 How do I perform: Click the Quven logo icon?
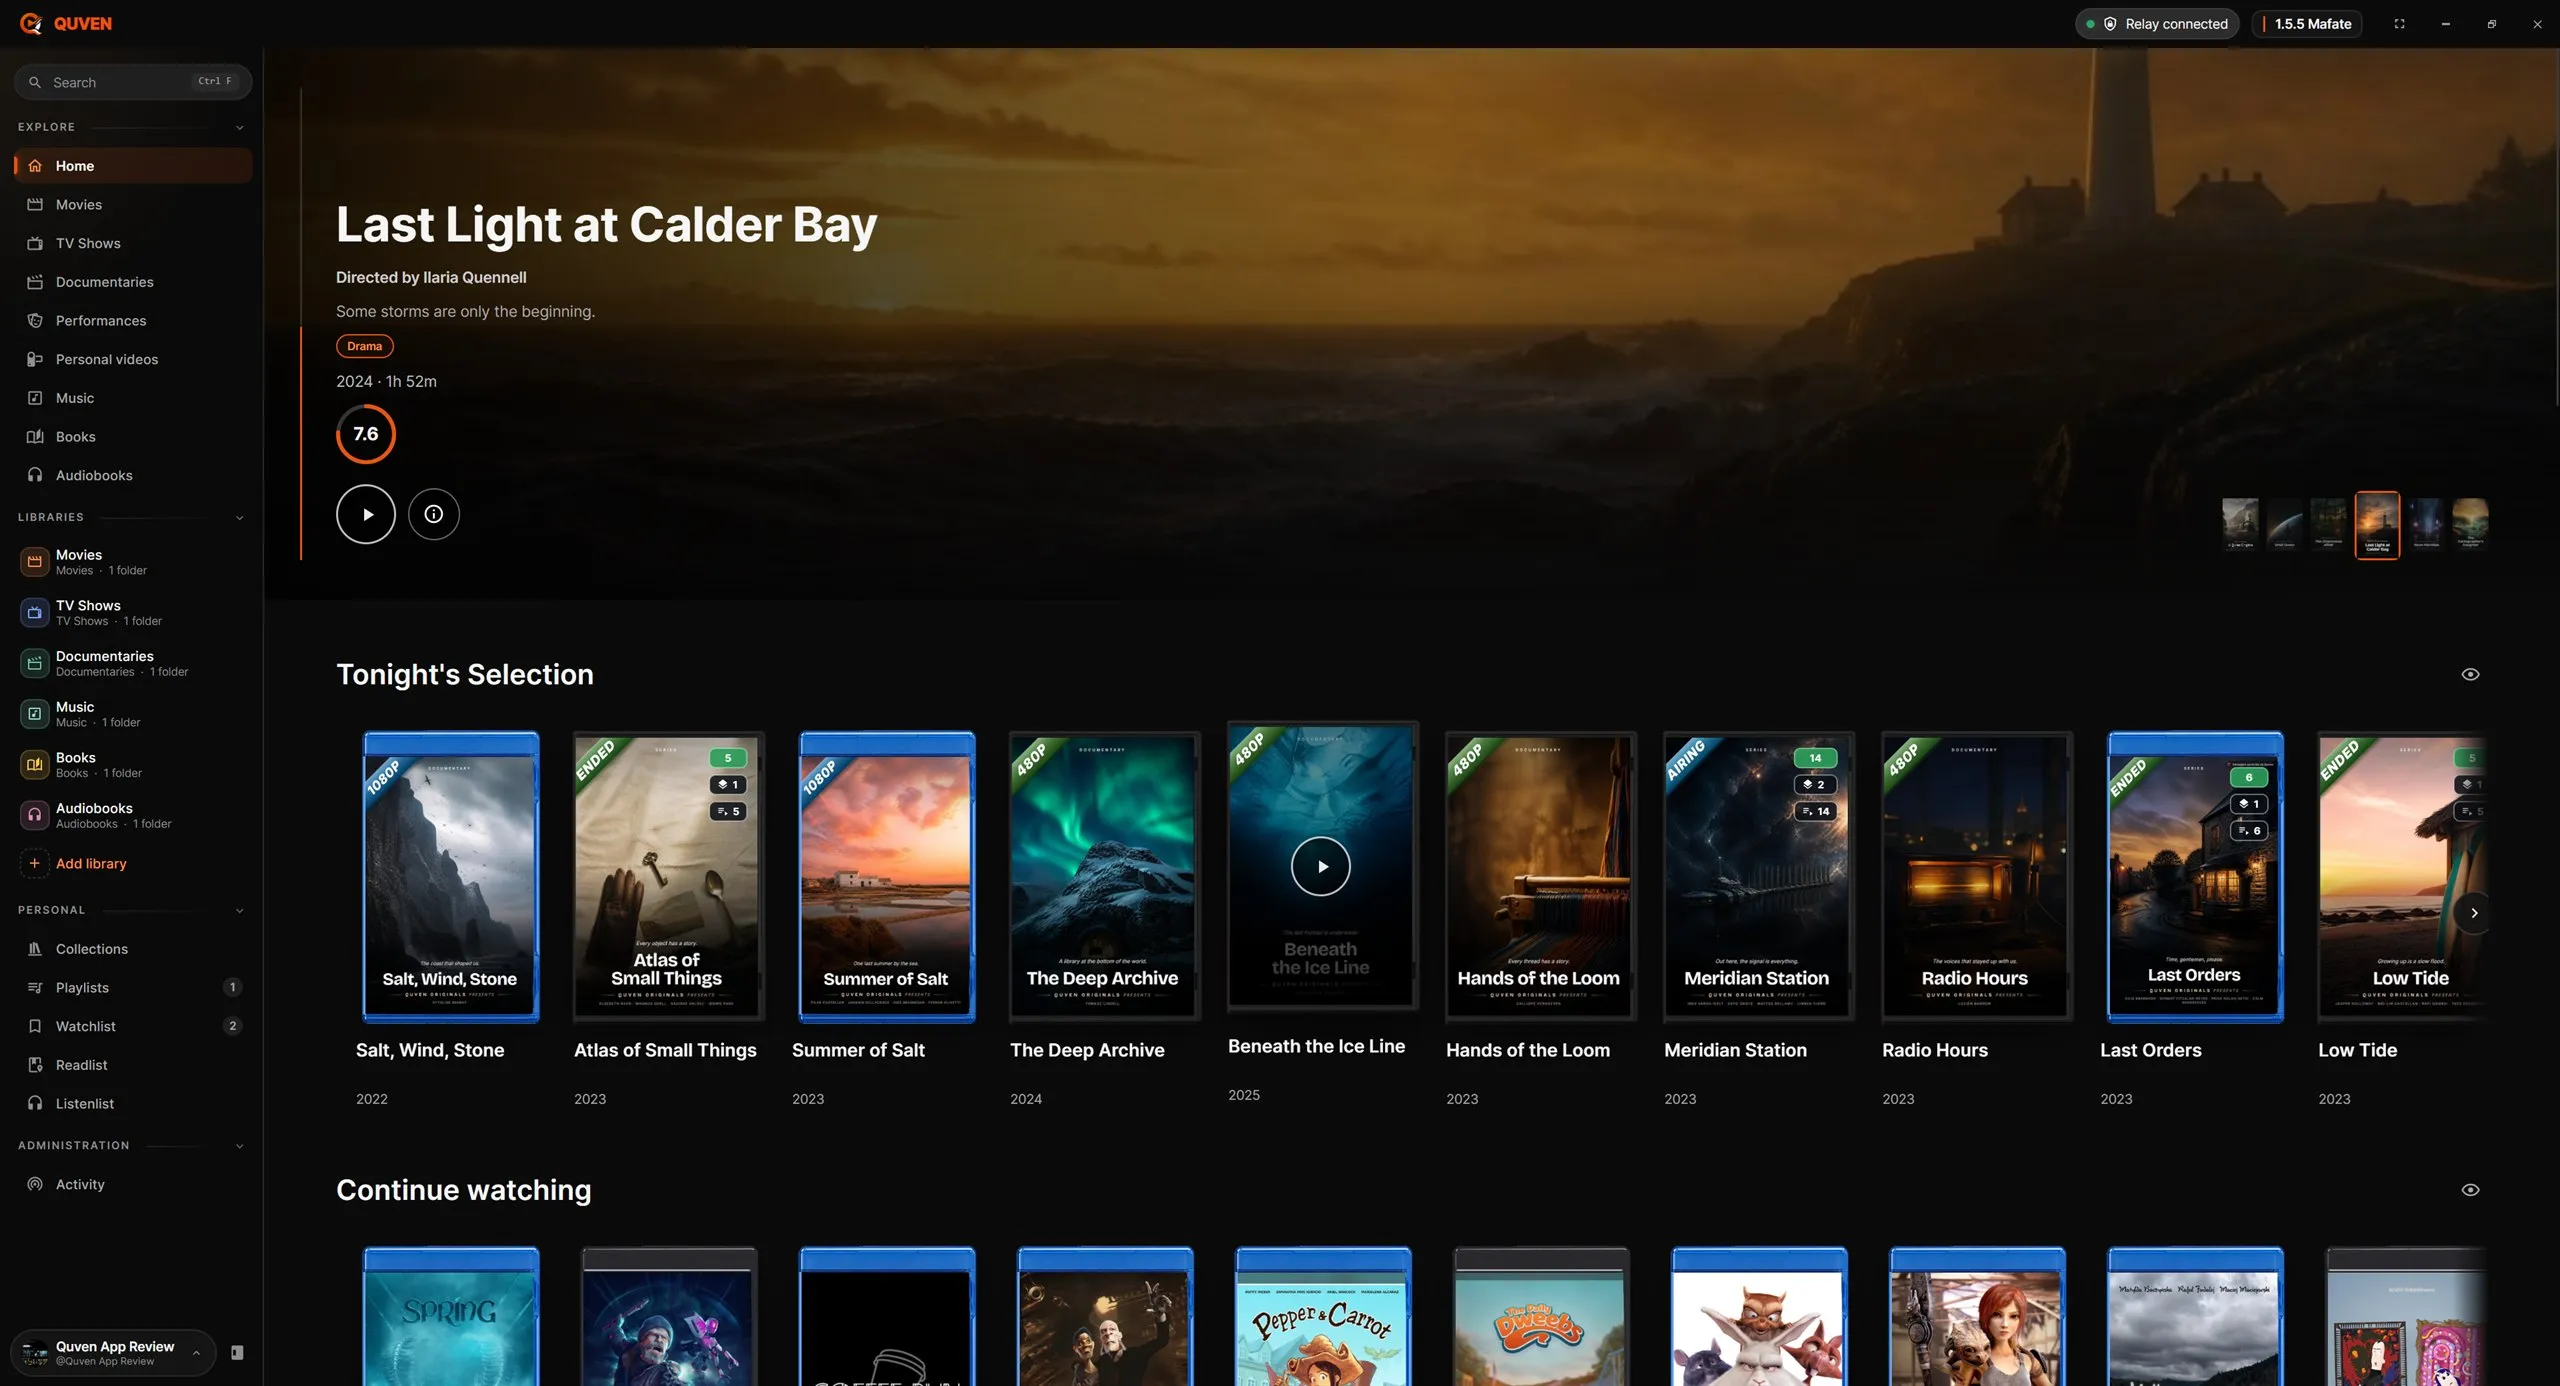click(31, 23)
